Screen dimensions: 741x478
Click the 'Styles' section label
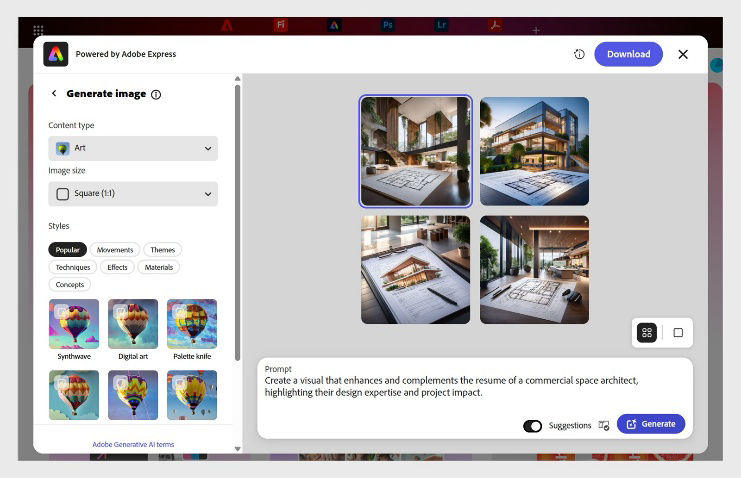(x=59, y=226)
